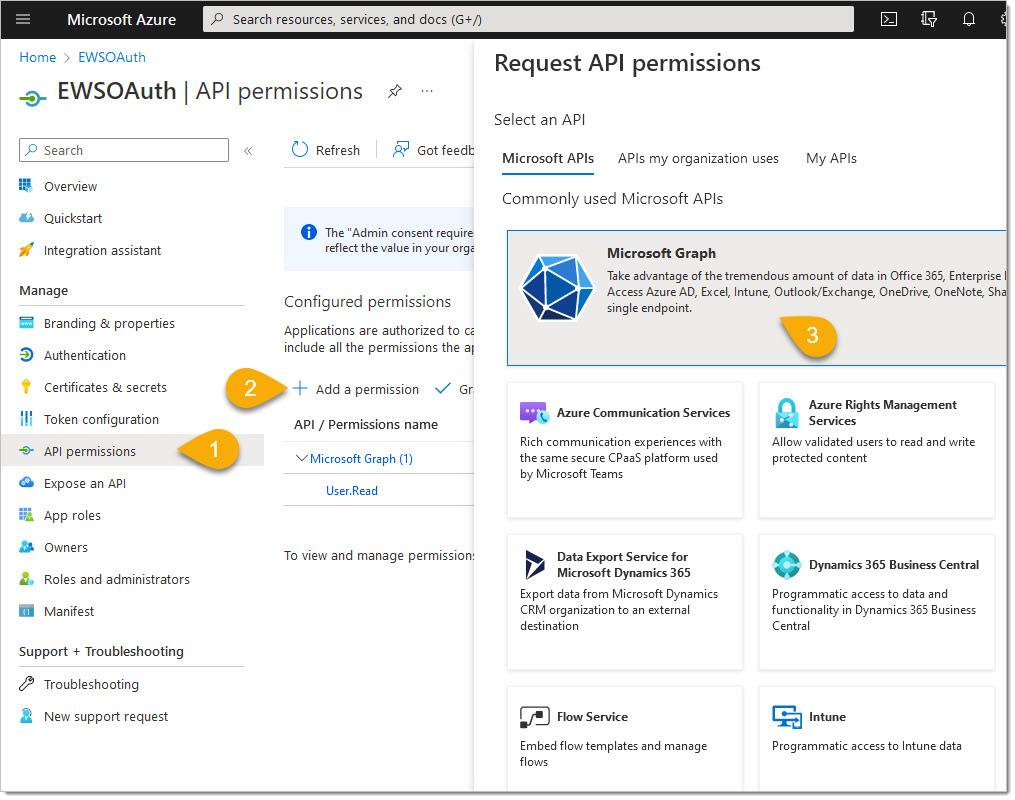
Task: Select the Dynamics 365 Business Central card
Action: [x=878, y=603]
